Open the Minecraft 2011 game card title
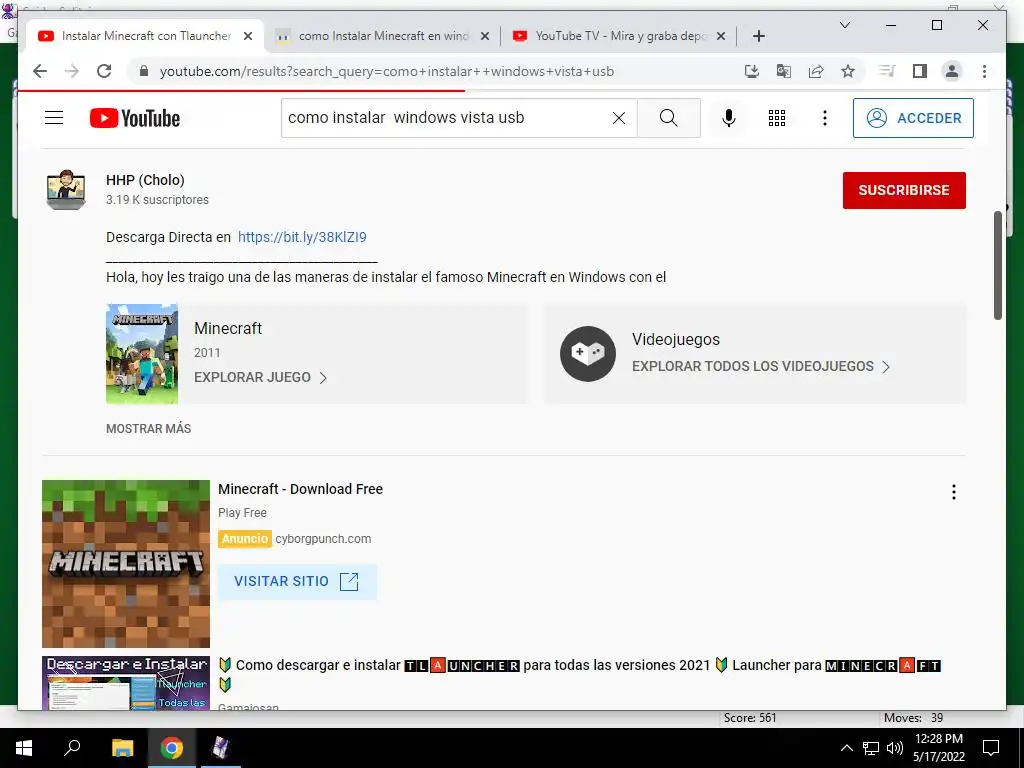1024x768 pixels. [x=228, y=328]
